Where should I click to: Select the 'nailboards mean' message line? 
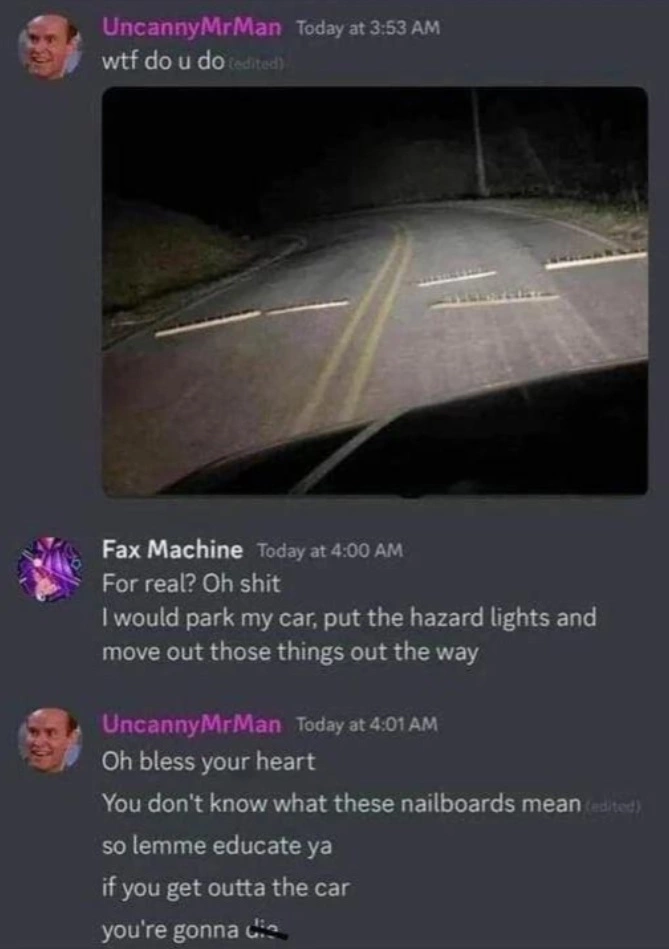point(341,804)
